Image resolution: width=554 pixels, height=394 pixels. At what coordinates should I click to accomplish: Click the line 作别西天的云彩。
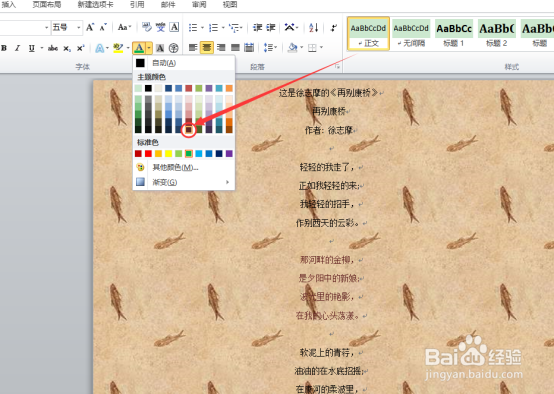[328, 223]
